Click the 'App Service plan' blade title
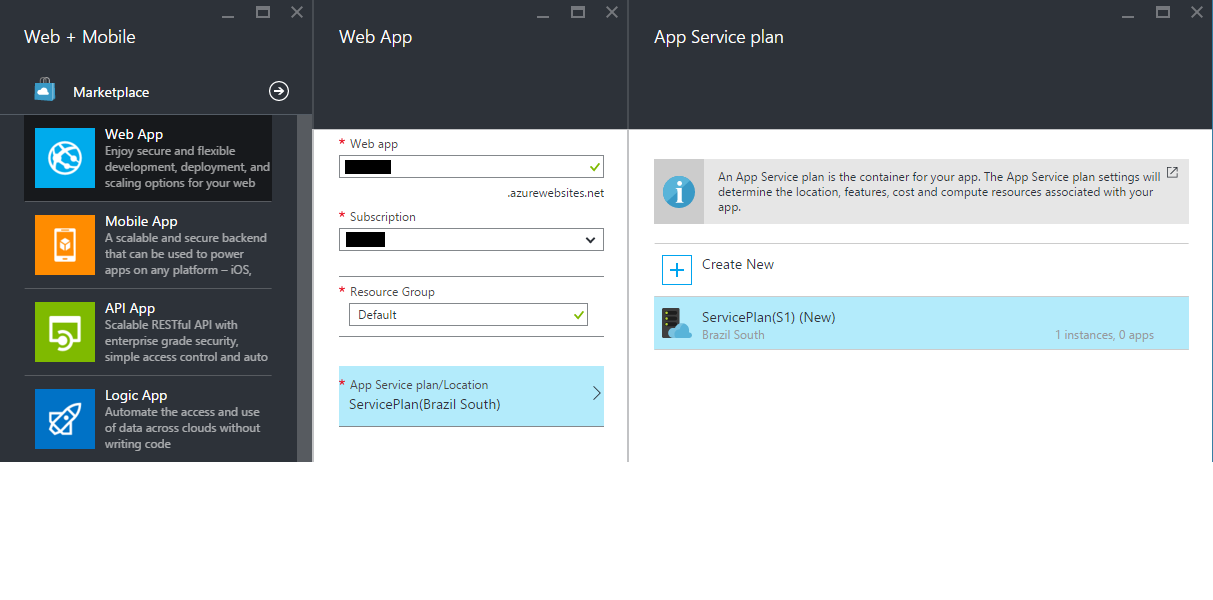This screenshot has width=1213, height=600. pyautogui.click(x=718, y=37)
